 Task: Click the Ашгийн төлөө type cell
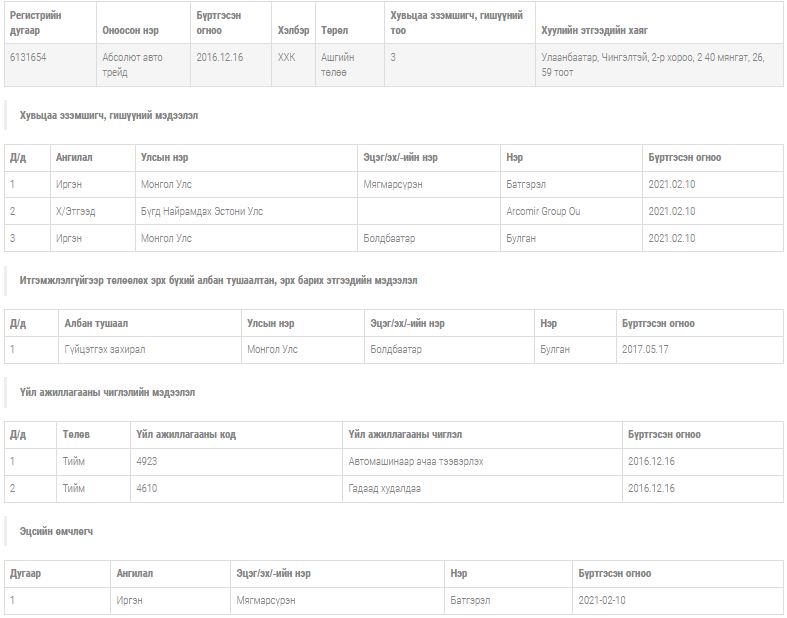tap(338, 64)
